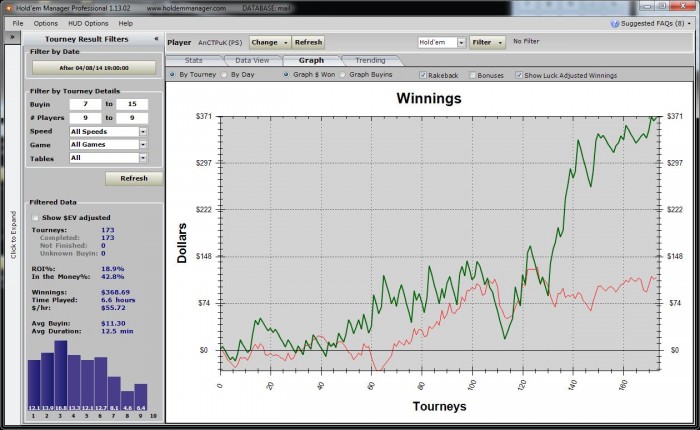Screen dimensions: 700x430
Task: Select Graph Buyins radio button
Action: click(342, 75)
